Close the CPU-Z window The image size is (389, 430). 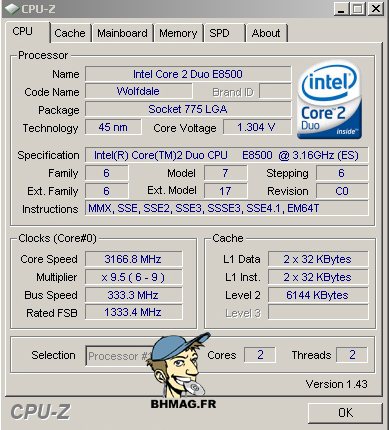pyautogui.click(x=376, y=9)
